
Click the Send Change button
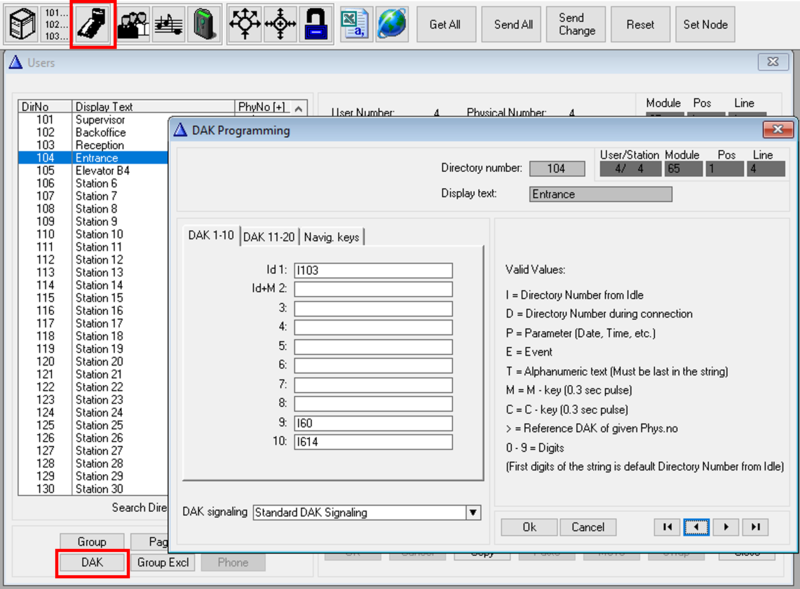pos(577,24)
